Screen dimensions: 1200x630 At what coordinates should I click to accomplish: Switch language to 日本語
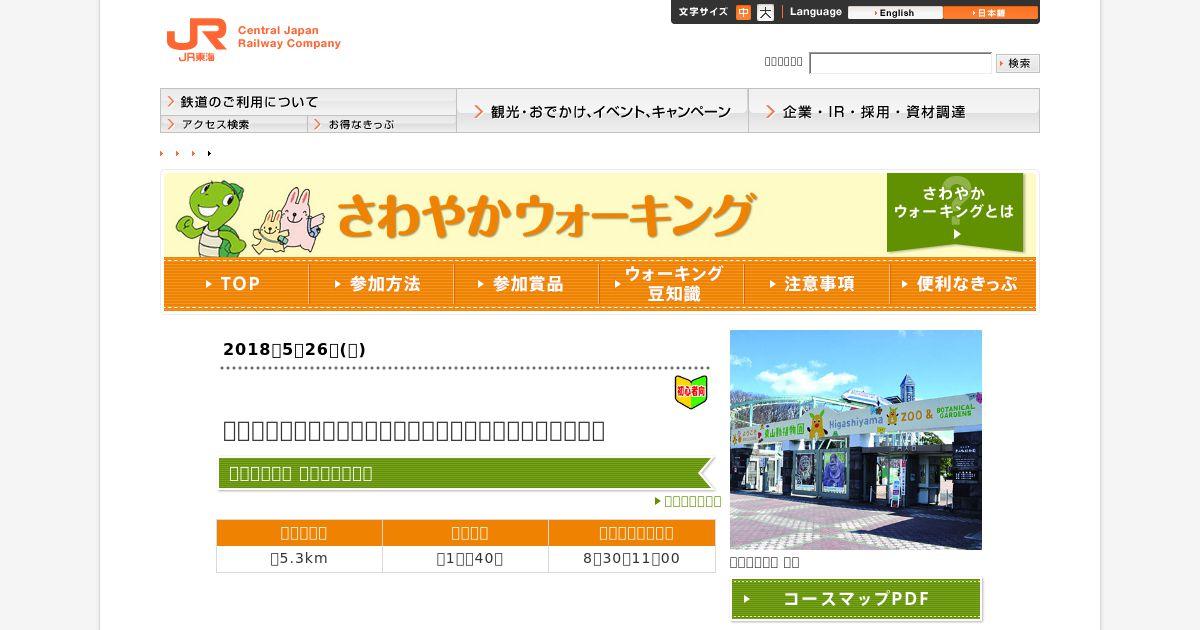(990, 13)
